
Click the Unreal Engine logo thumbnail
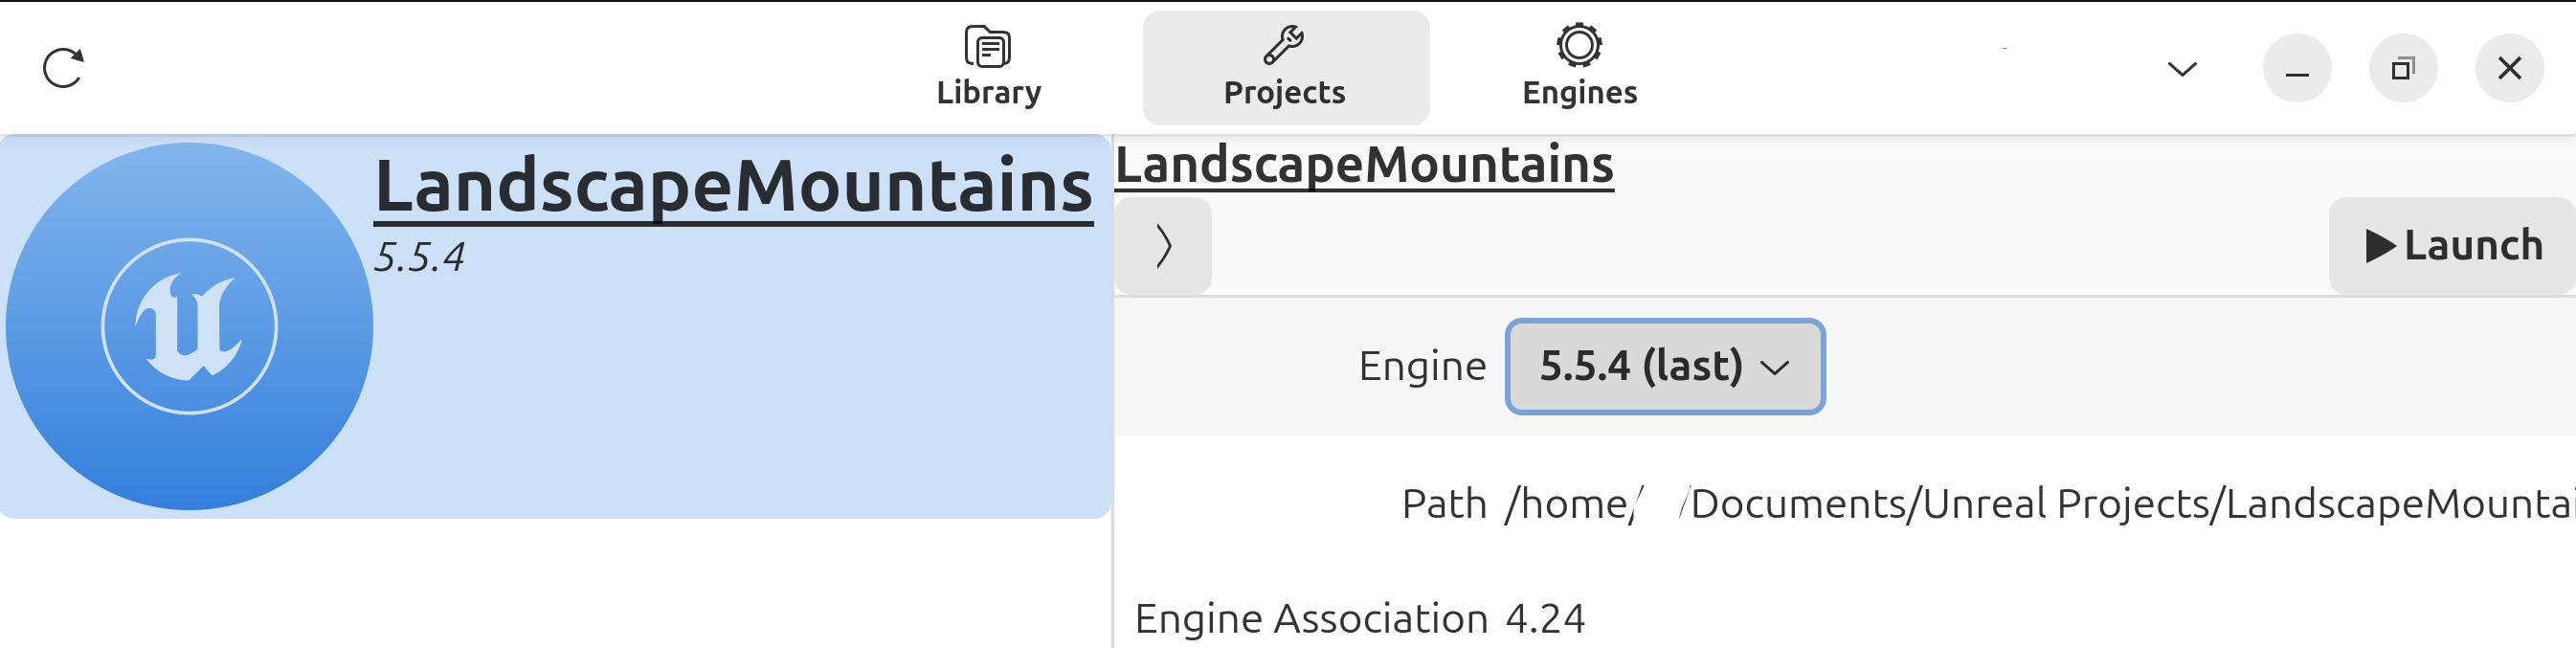(189, 326)
